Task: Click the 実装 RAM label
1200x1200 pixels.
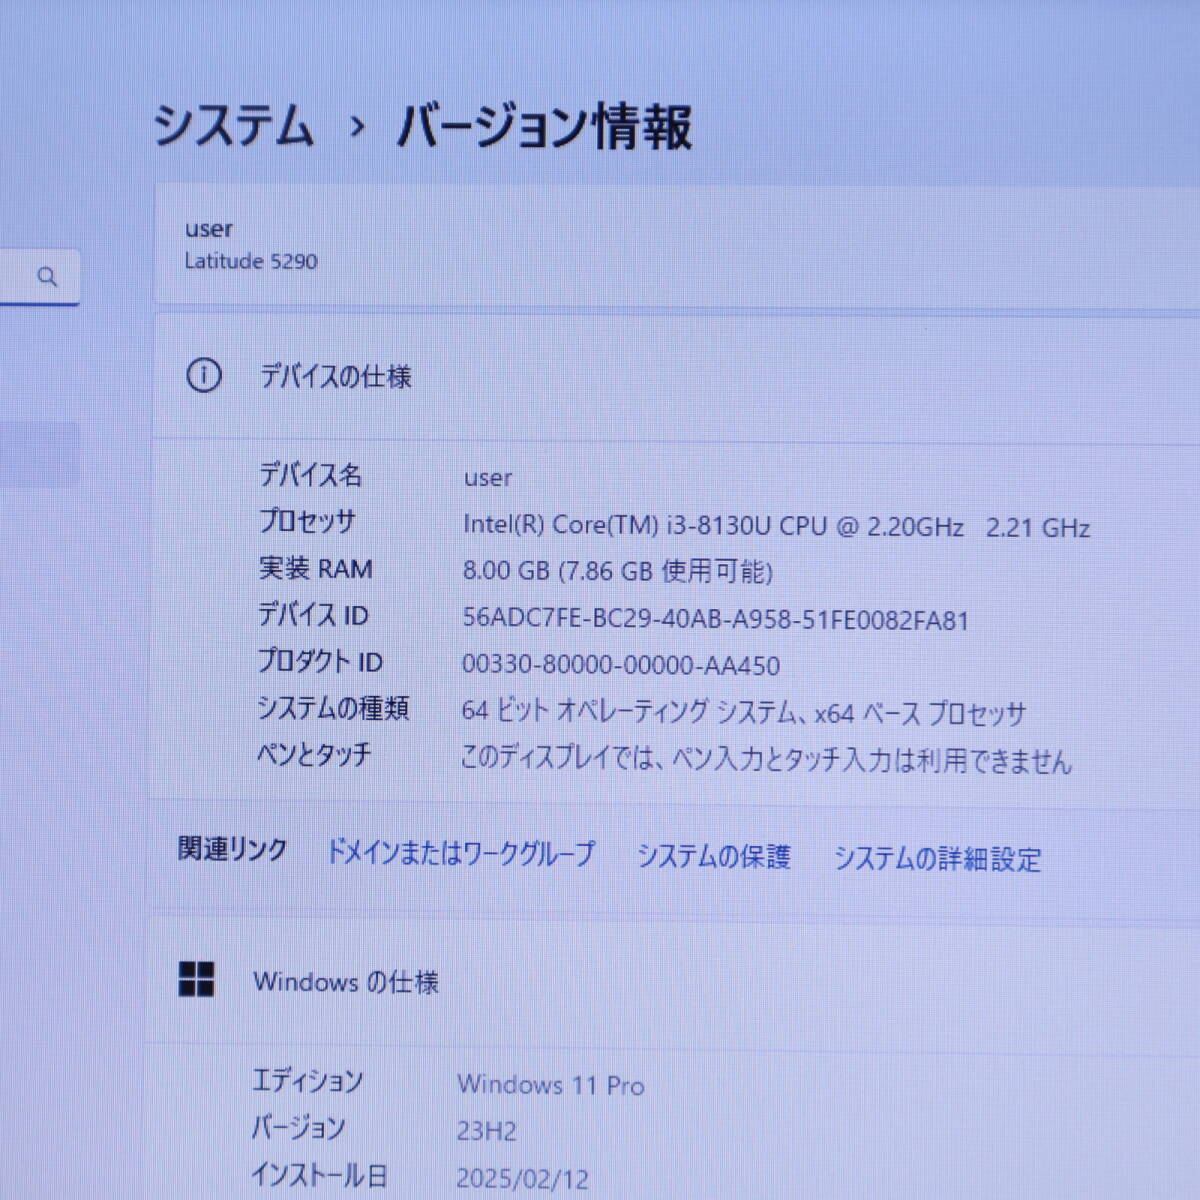Action: pos(316,568)
